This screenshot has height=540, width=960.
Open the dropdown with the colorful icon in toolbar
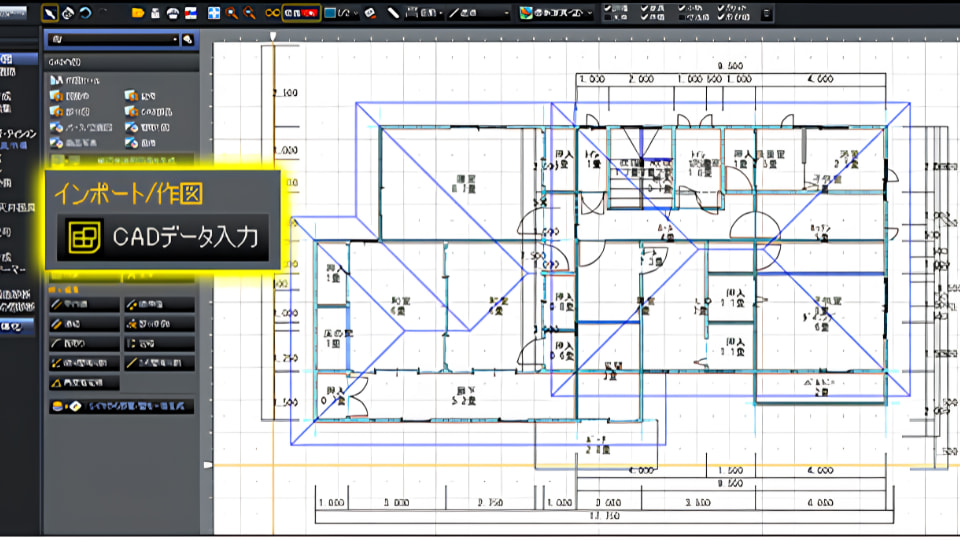point(556,13)
